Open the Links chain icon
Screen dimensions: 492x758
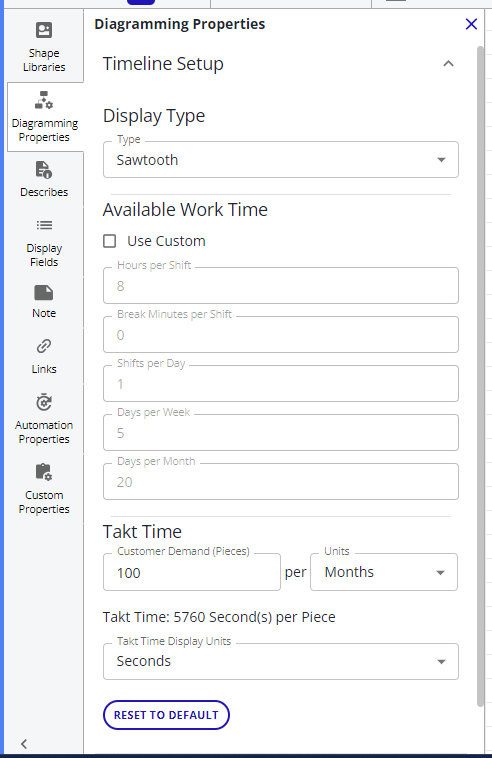click(44, 347)
